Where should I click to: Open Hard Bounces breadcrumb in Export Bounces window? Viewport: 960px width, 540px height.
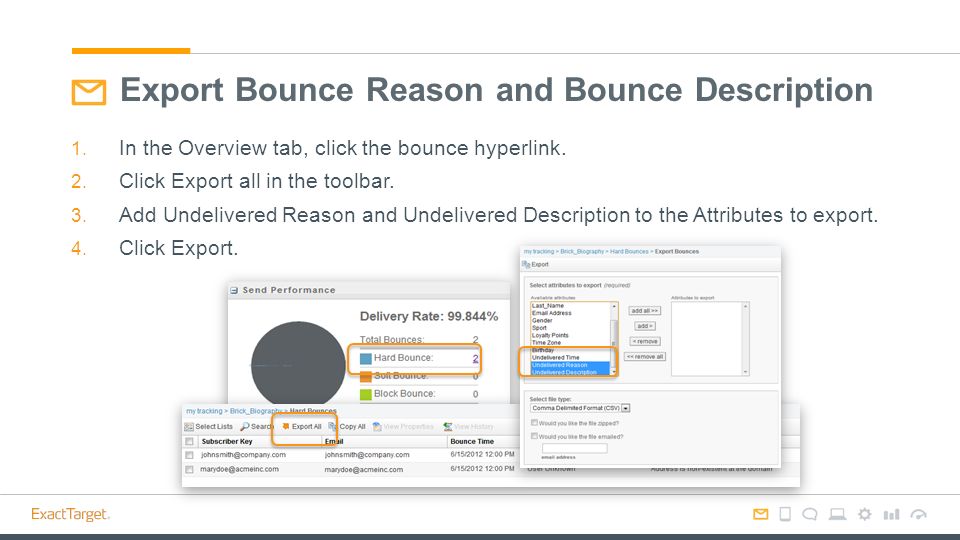pos(629,252)
